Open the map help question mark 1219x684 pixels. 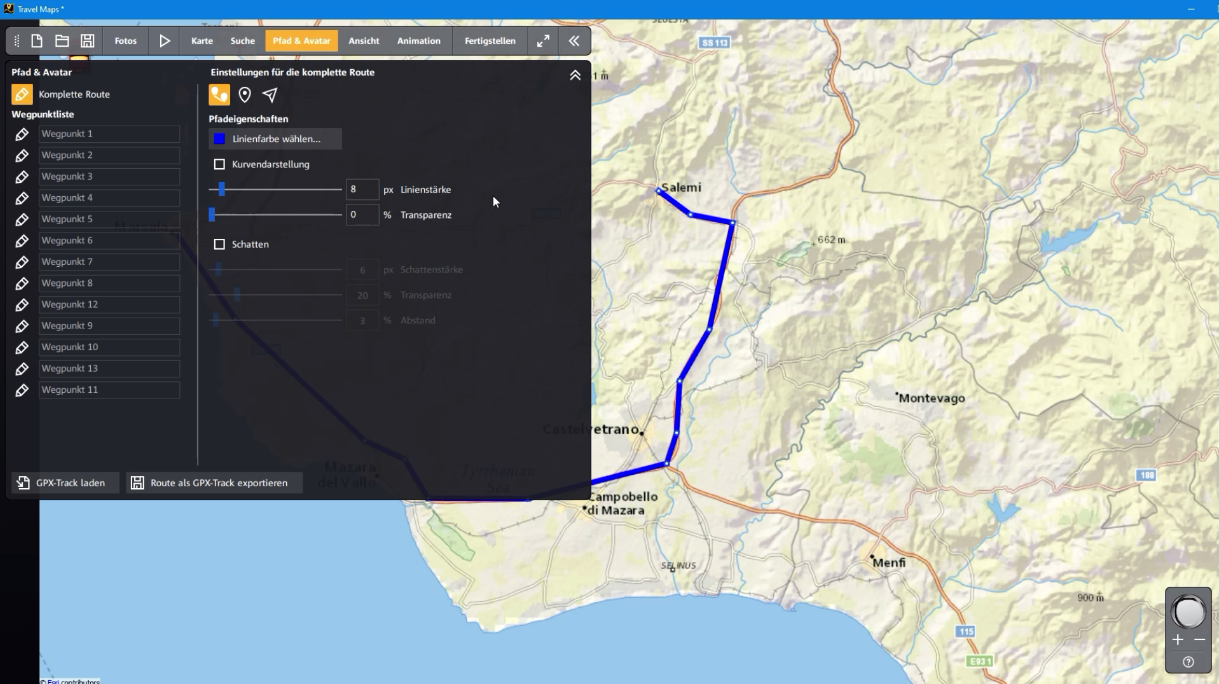point(1187,661)
